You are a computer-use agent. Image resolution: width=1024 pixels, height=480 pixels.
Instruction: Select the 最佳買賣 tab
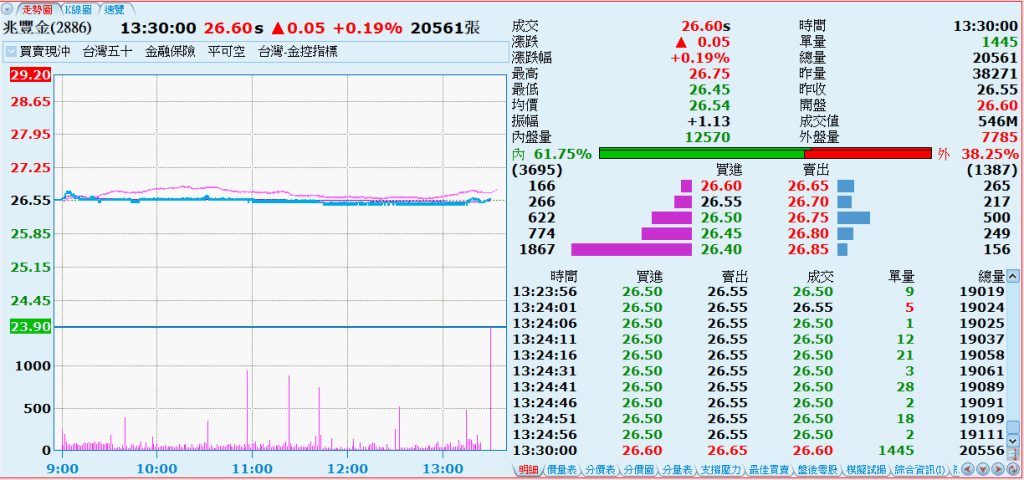[x=769, y=470]
